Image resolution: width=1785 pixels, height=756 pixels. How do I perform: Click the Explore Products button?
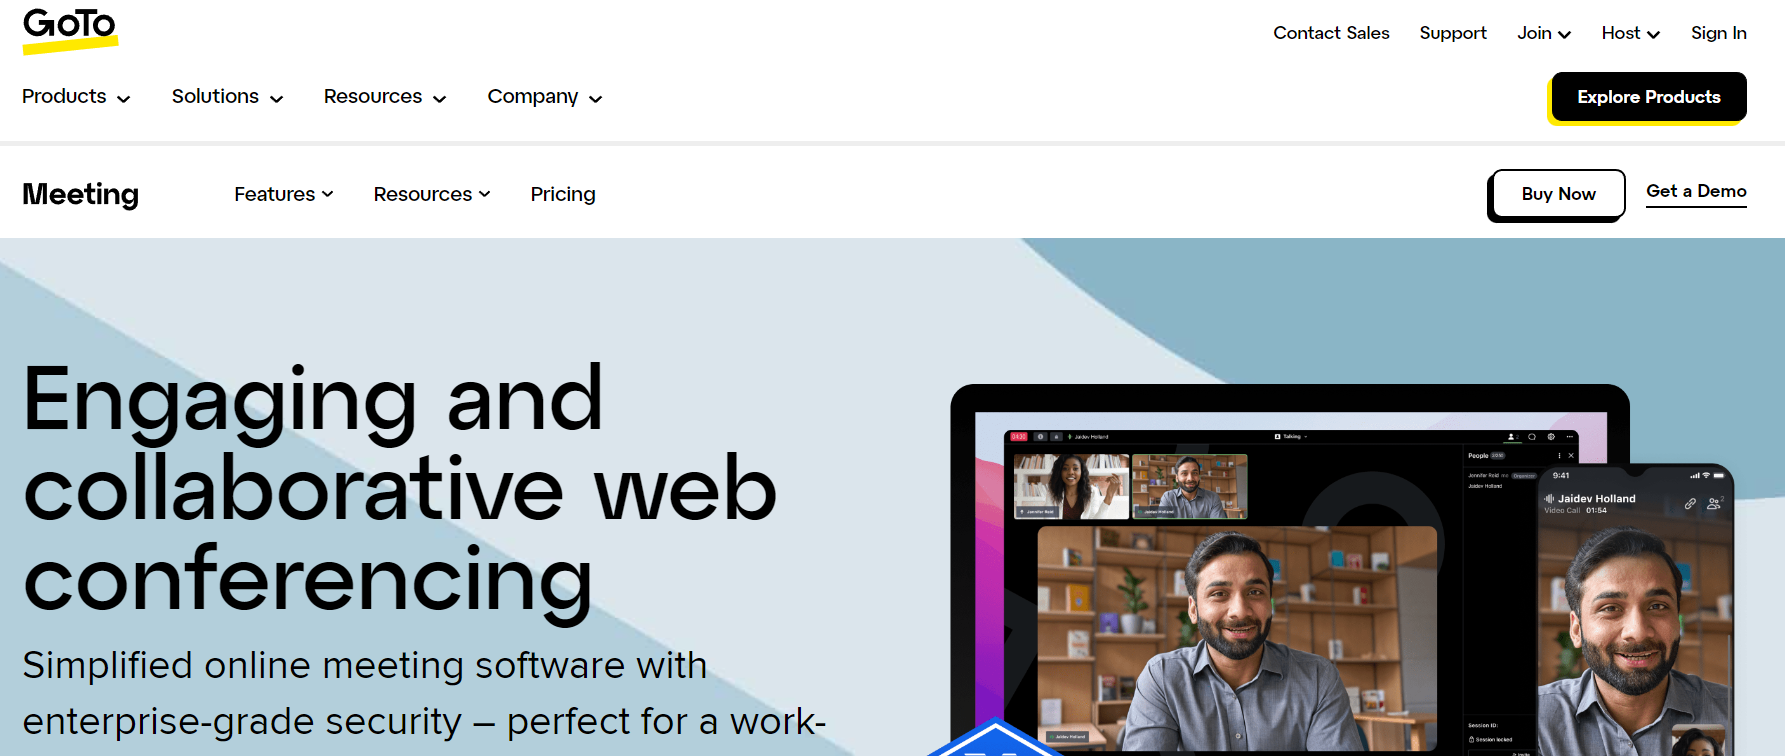(1648, 97)
